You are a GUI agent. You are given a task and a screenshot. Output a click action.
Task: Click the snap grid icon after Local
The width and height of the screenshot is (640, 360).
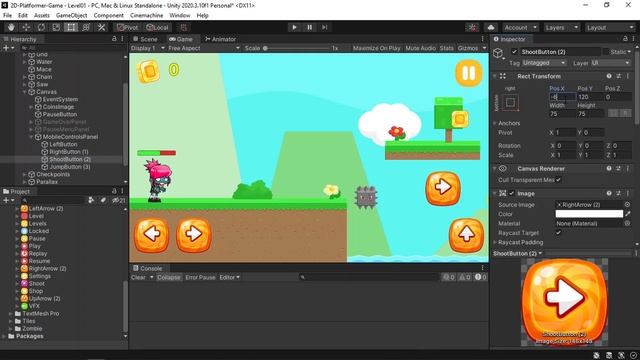click(x=184, y=27)
